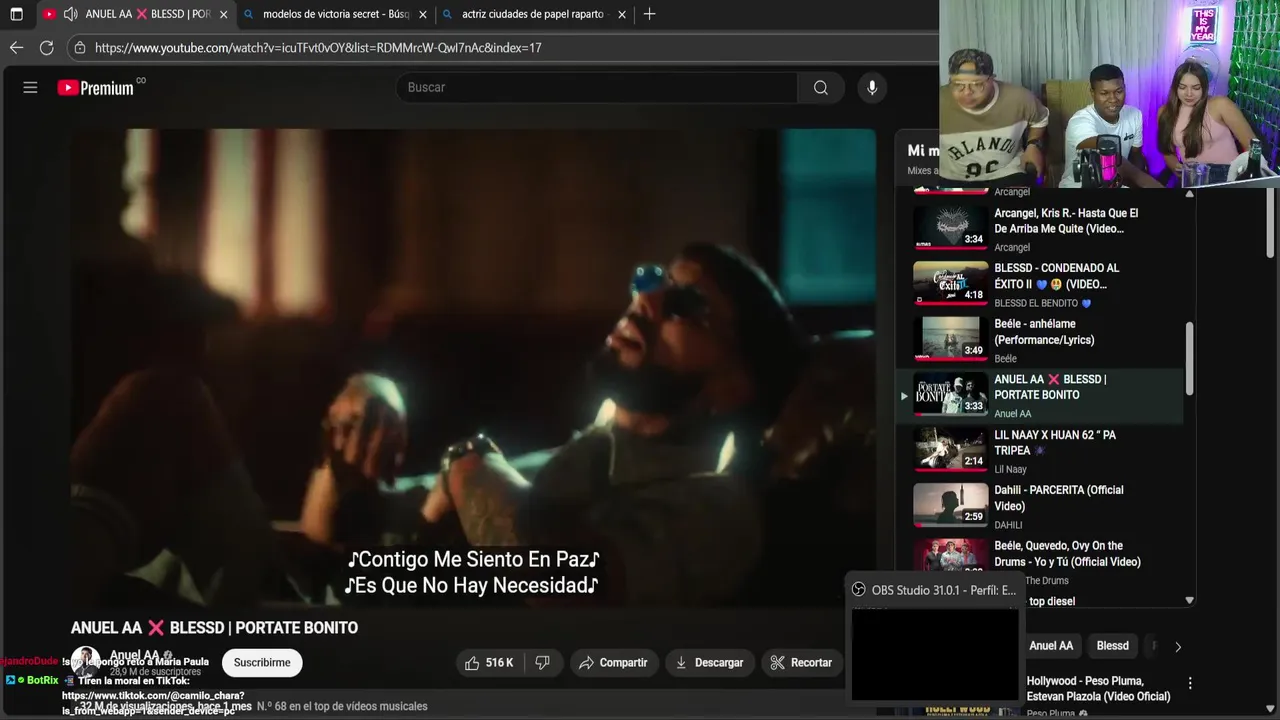Click the Compartir share button

point(613,662)
